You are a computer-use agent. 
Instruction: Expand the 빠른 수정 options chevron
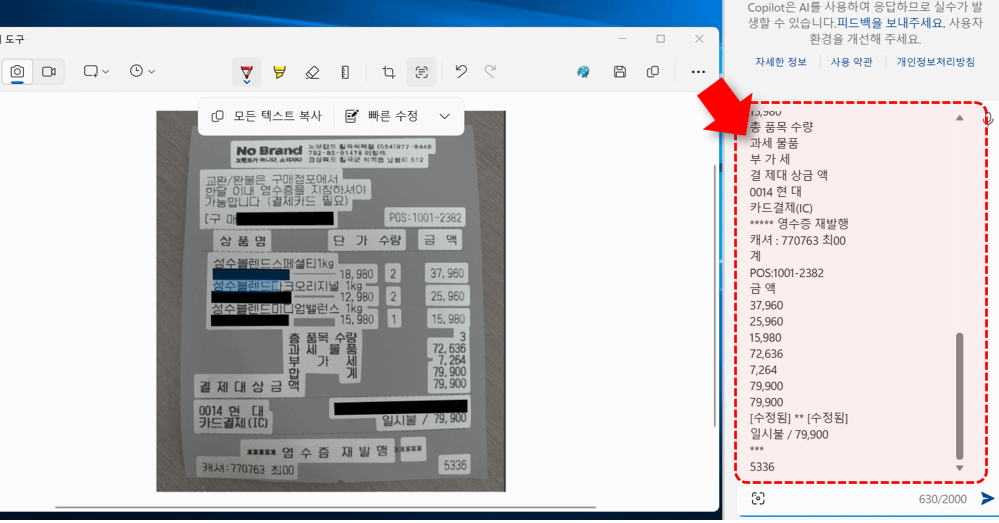[x=445, y=116]
